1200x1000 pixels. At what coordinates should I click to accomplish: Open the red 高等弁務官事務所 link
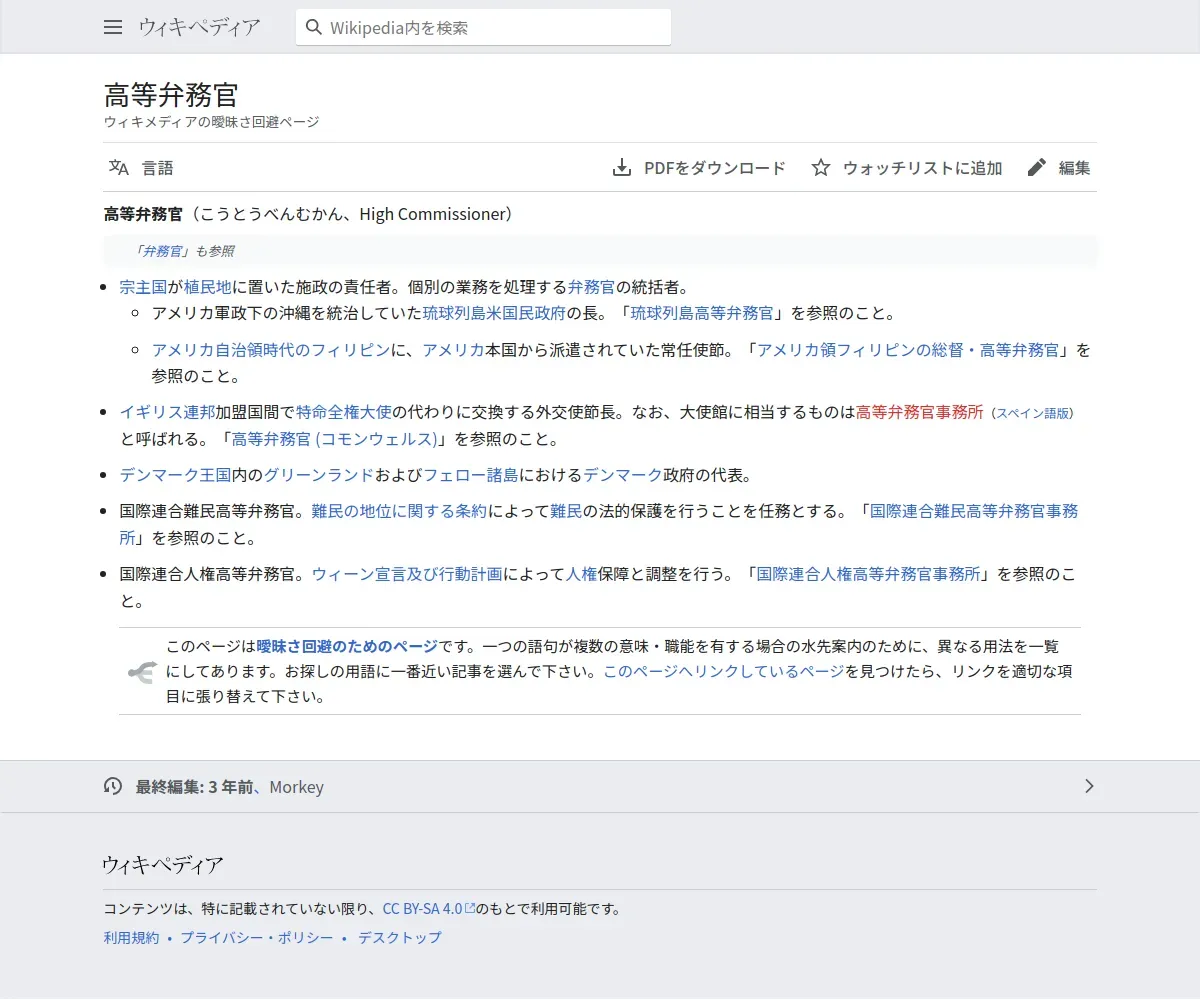point(920,412)
